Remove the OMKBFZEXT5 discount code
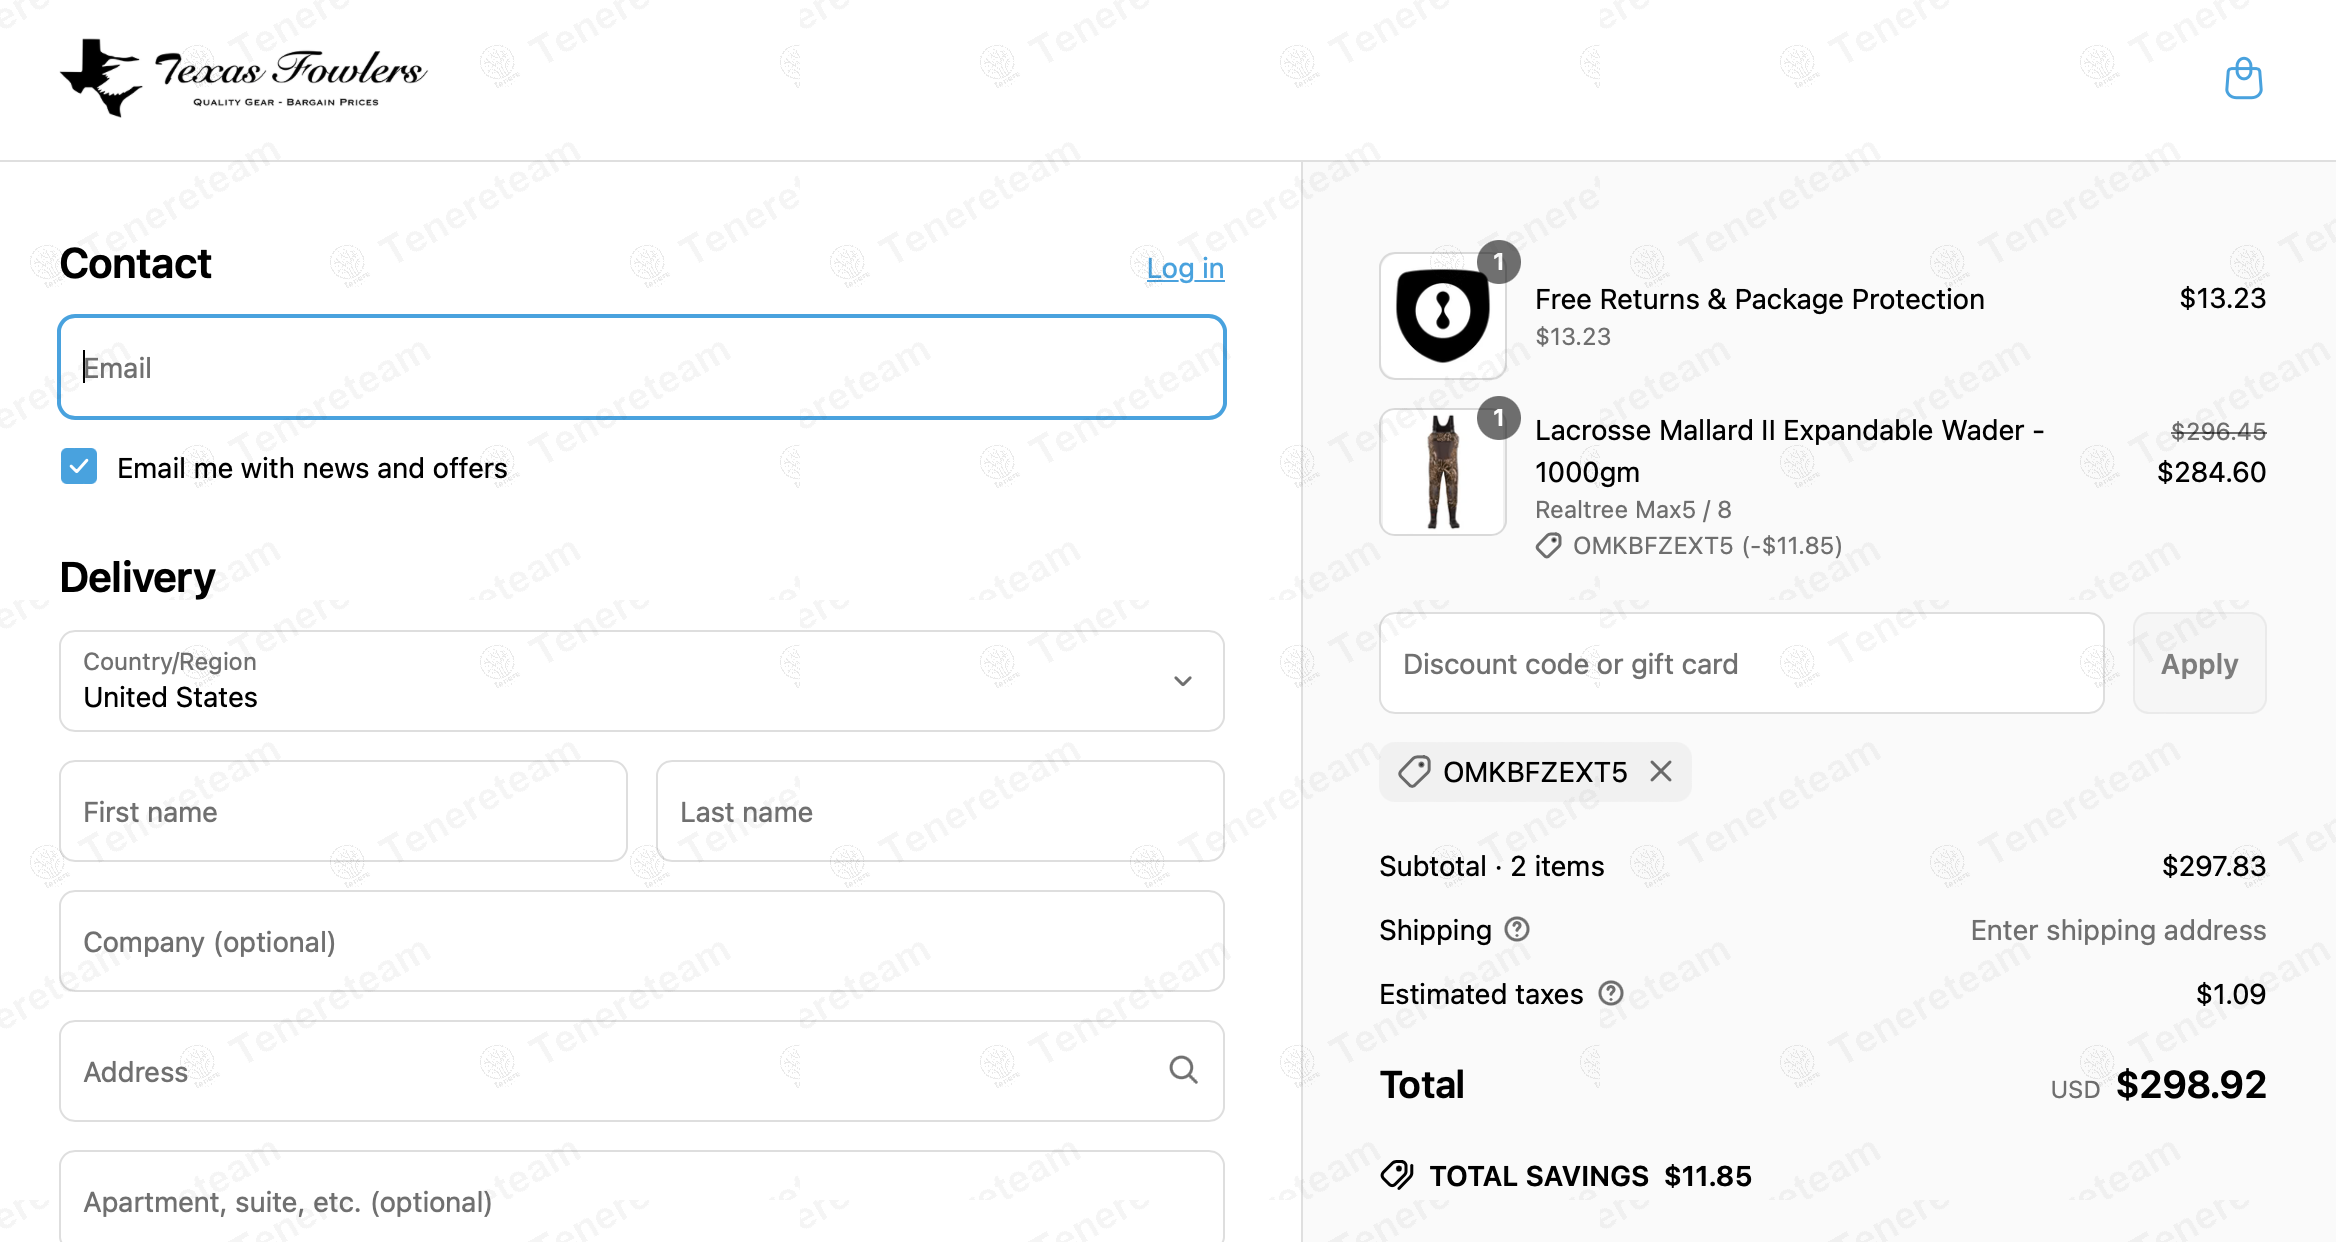Viewport: 2336px width, 1242px height. [1661, 771]
